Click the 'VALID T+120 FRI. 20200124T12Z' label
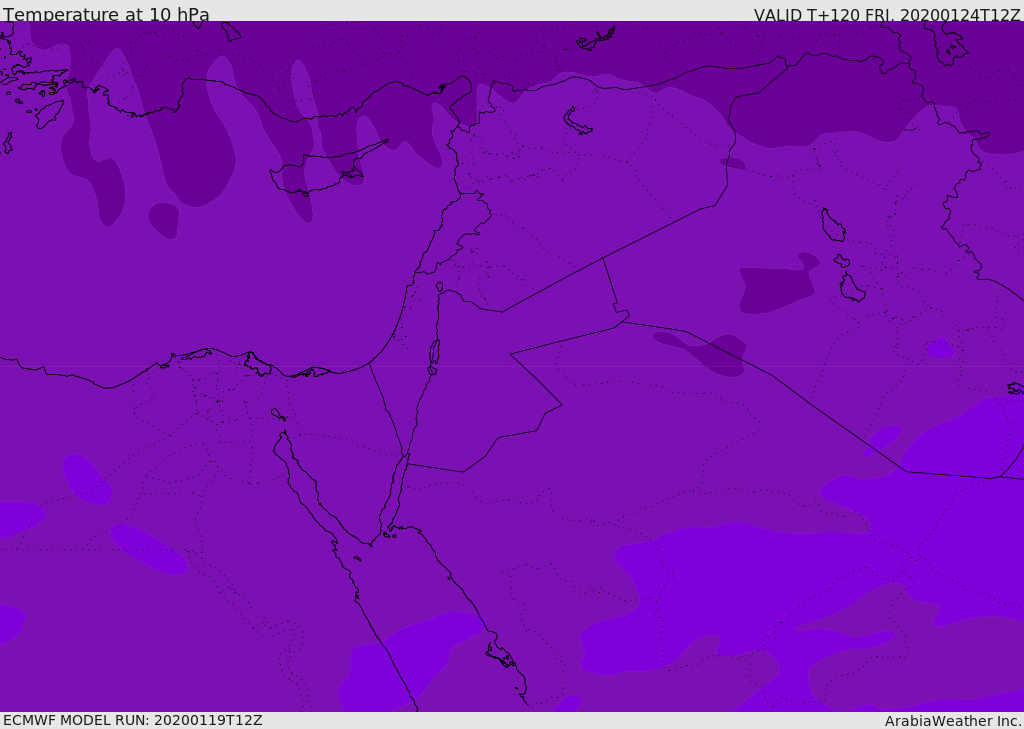The width and height of the screenshot is (1024, 729). (x=887, y=14)
